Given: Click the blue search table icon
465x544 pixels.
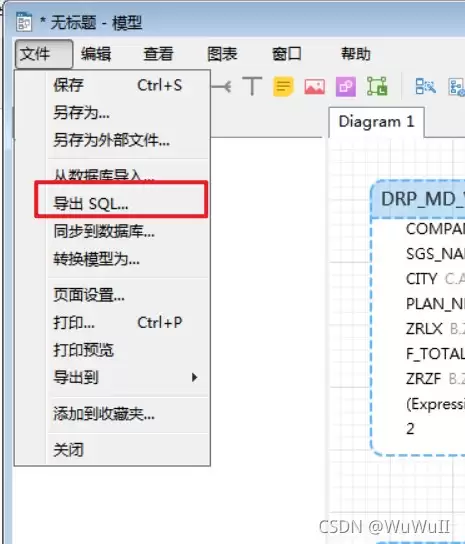Looking at the screenshot, I should (x=425, y=86).
